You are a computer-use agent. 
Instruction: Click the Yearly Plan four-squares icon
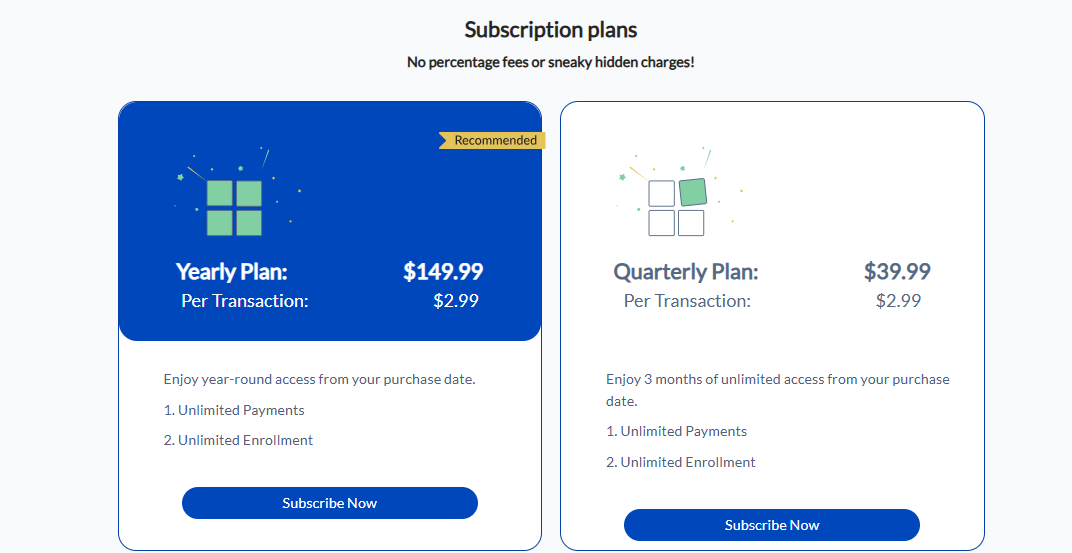234,207
